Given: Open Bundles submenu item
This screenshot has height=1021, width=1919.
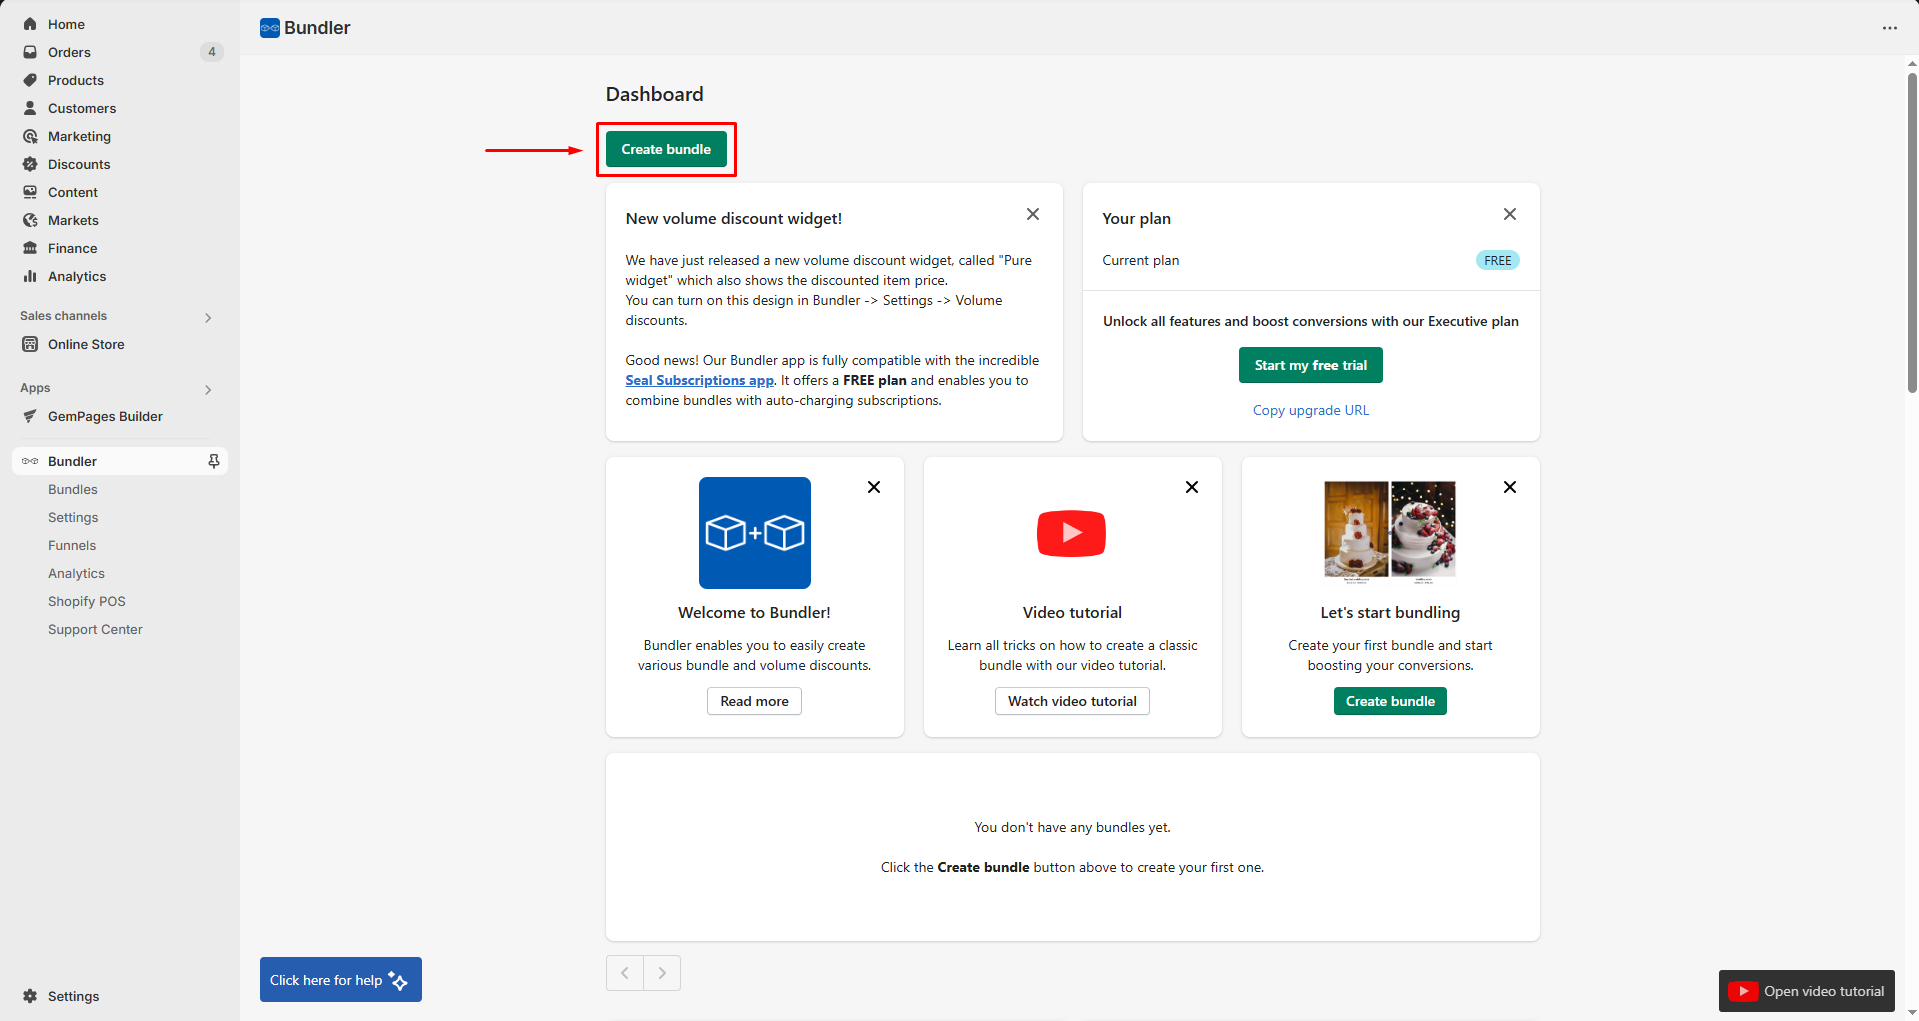Looking at the screenshot, I should [73, 489].
